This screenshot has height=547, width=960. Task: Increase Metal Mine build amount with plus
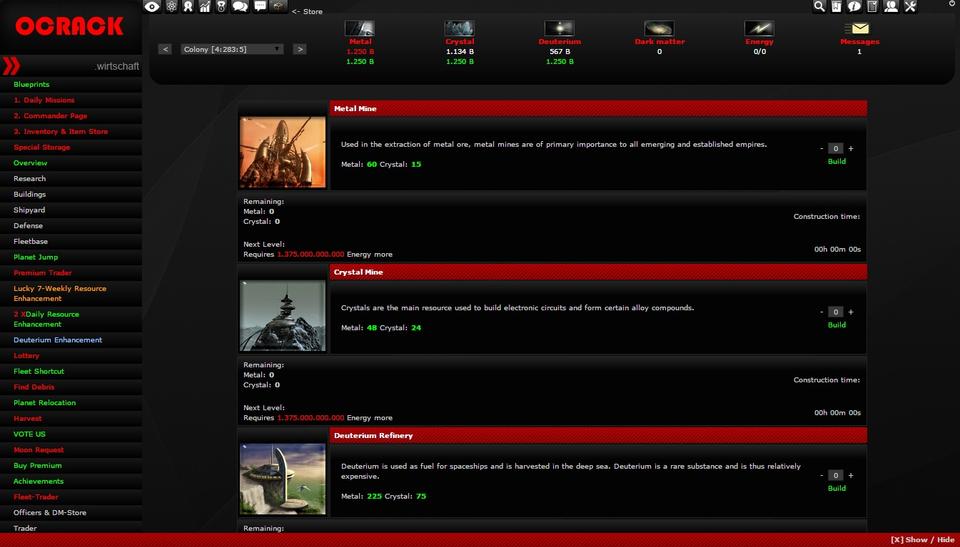point(851,148)
